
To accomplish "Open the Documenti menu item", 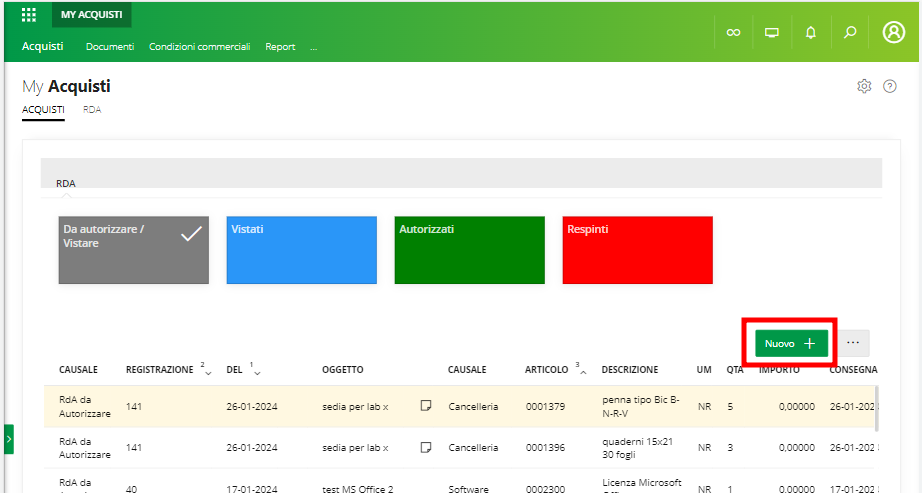I will pos(110,47).
